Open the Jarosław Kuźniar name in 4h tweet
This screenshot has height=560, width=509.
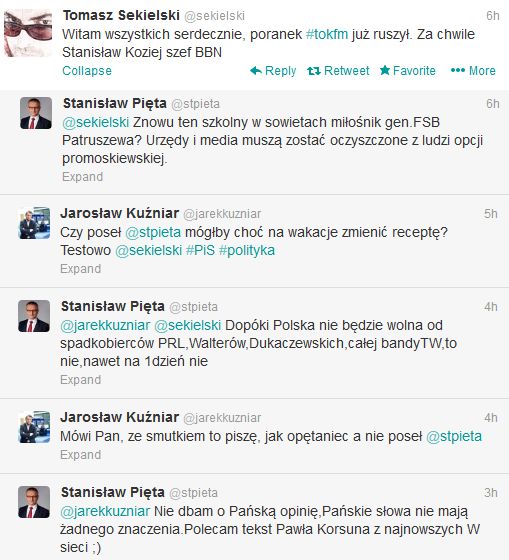(x=120, y=417)
